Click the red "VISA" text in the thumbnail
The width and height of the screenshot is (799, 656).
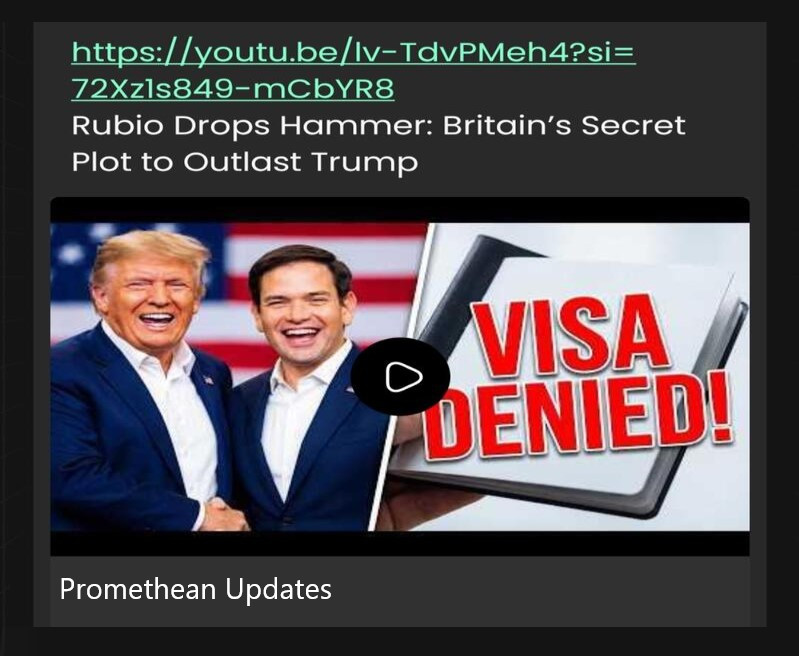[x=568, y=337]
